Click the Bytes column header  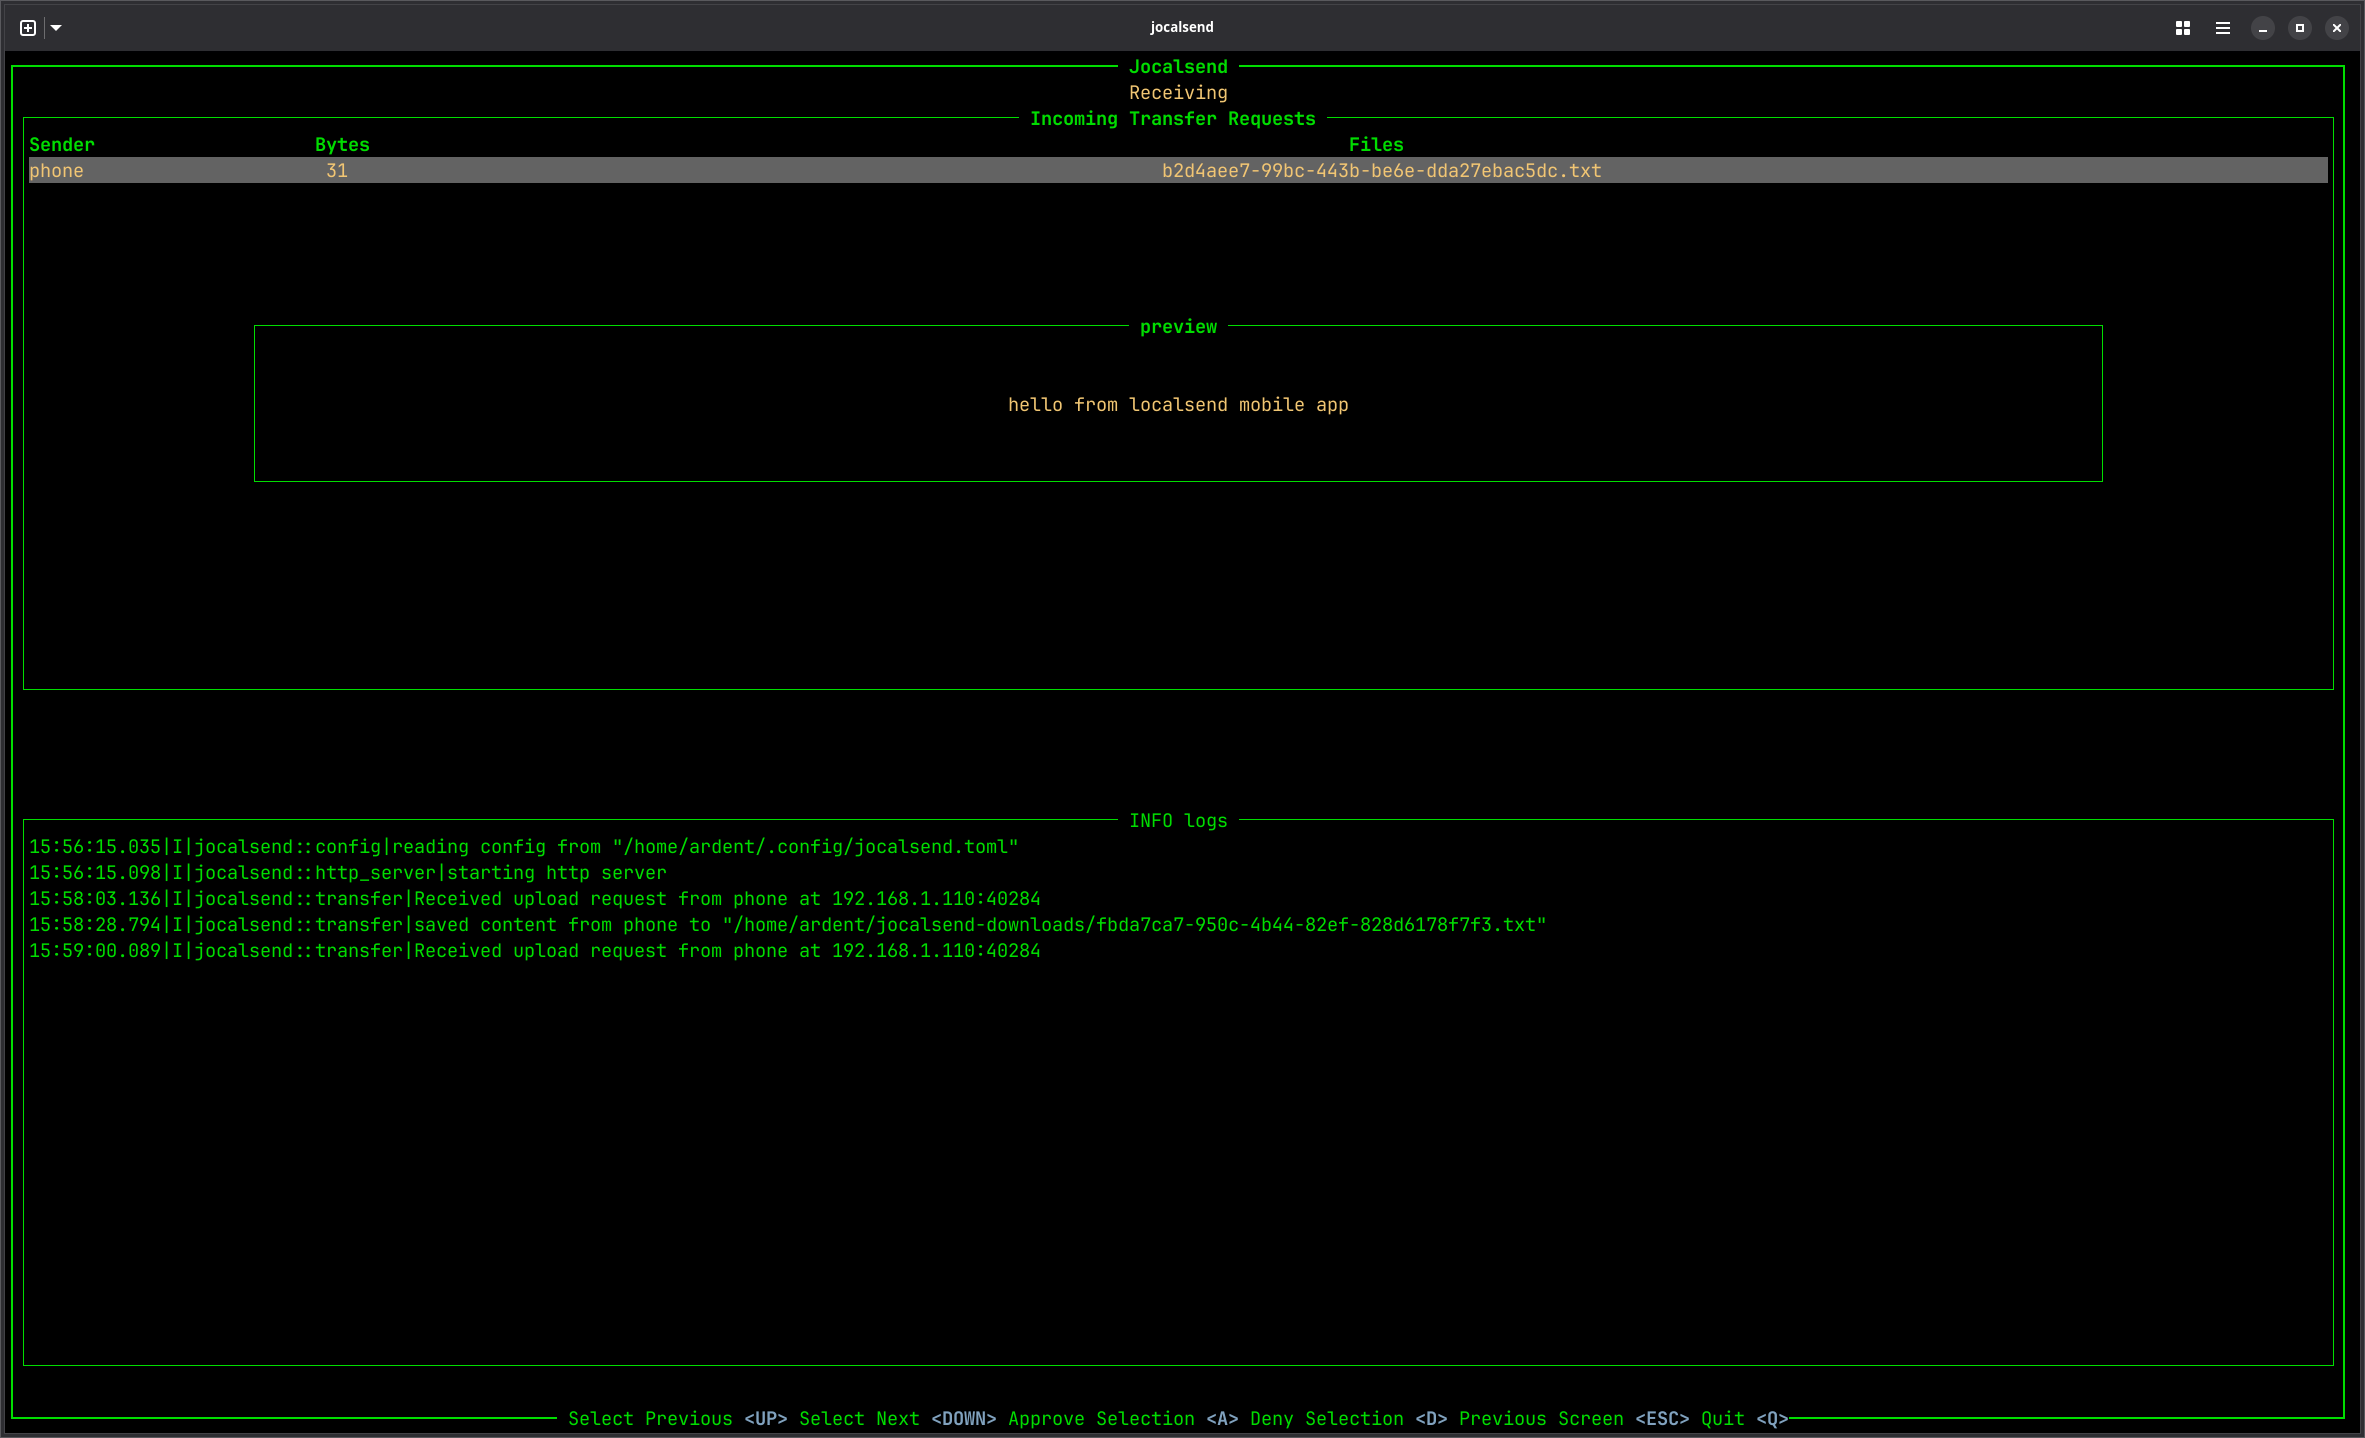coord(342,145)
